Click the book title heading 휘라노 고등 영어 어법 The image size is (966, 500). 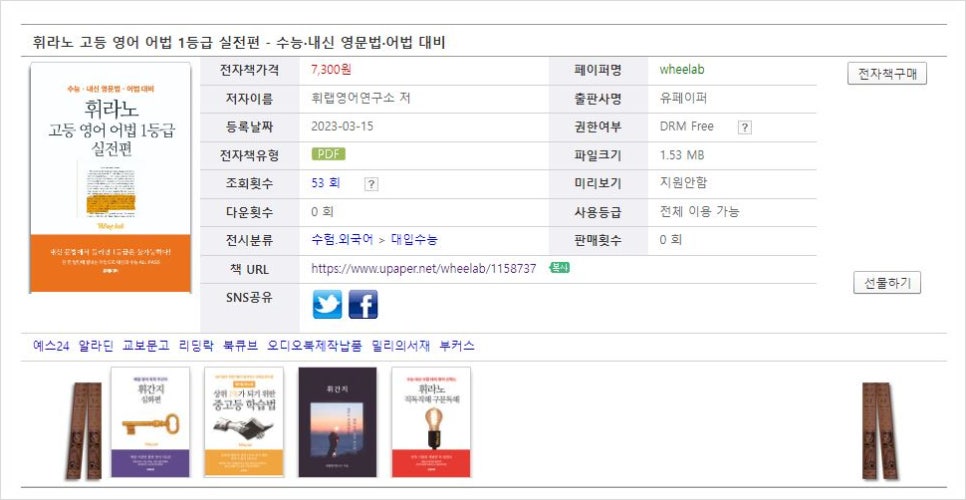tap(239, 42)
